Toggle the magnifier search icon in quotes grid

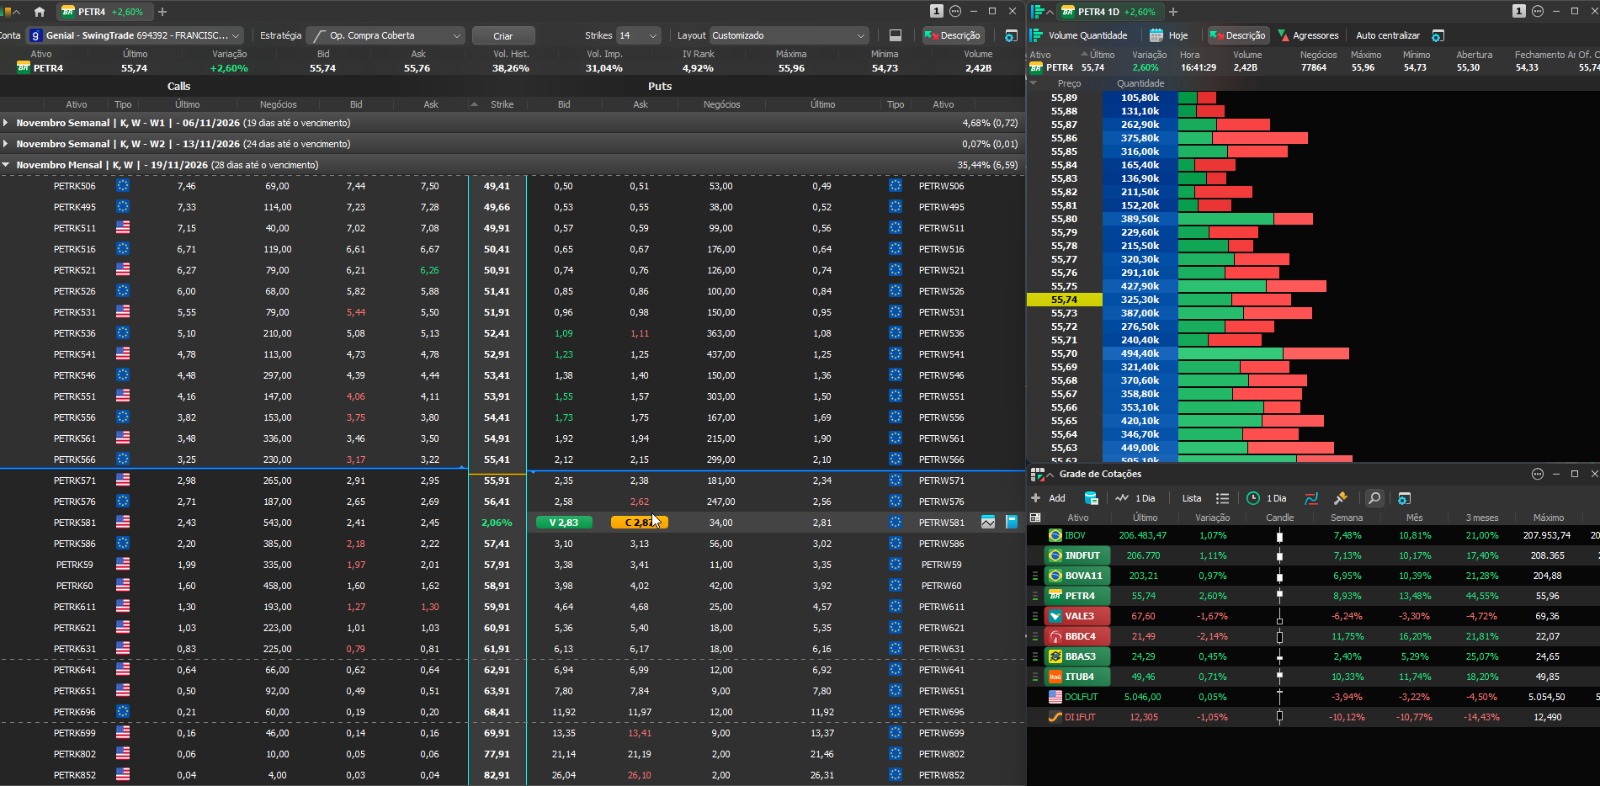(1375, 498)
